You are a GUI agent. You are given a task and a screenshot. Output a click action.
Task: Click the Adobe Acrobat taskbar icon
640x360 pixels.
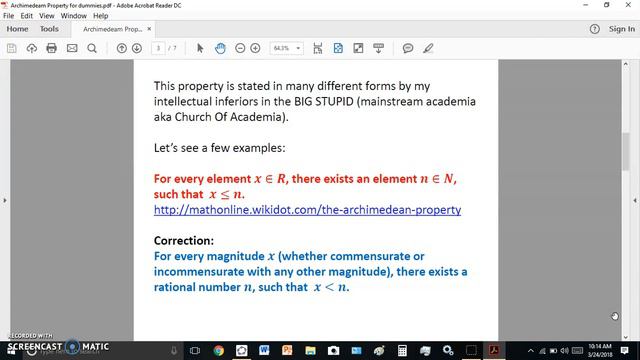[x=494, y=350]
